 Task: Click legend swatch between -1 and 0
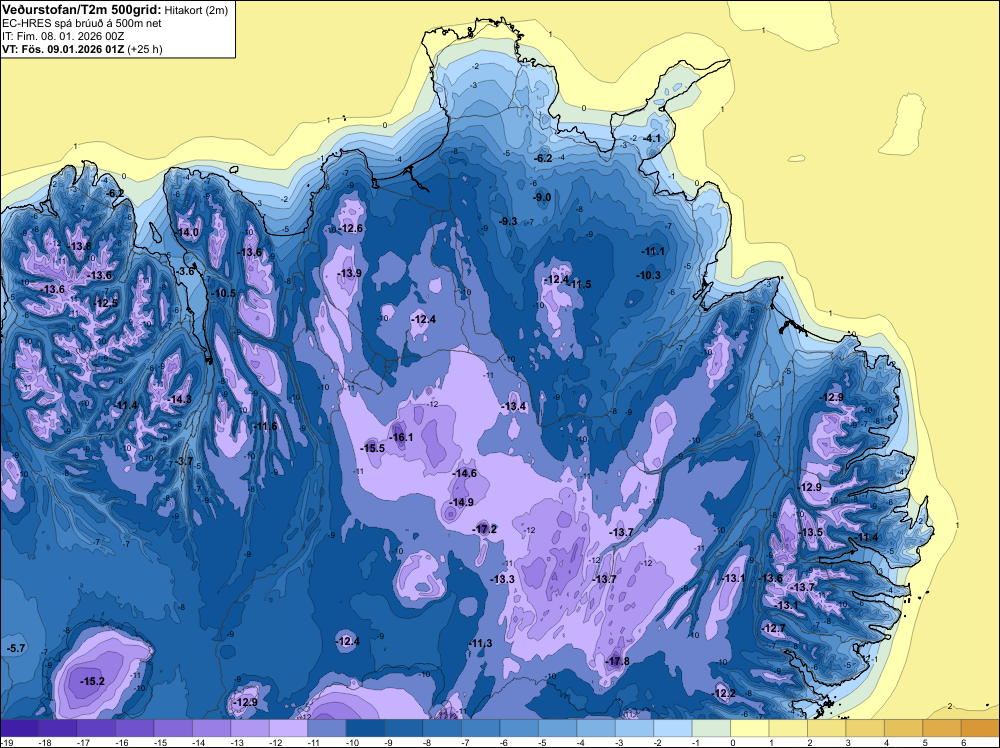[x=711, y=728]
